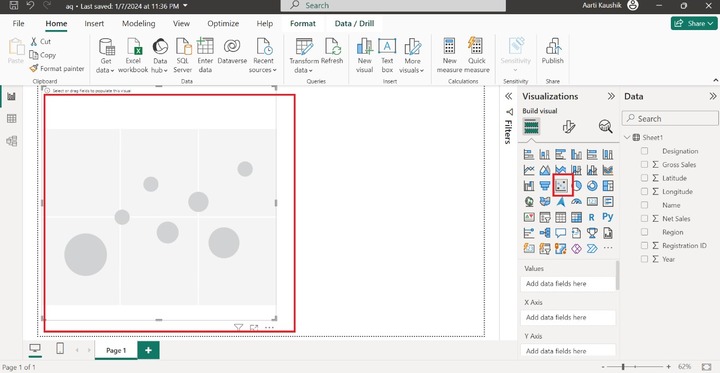Collapse the Visualizations pane
The image size is (720, 373).
(x=611, y=96)
